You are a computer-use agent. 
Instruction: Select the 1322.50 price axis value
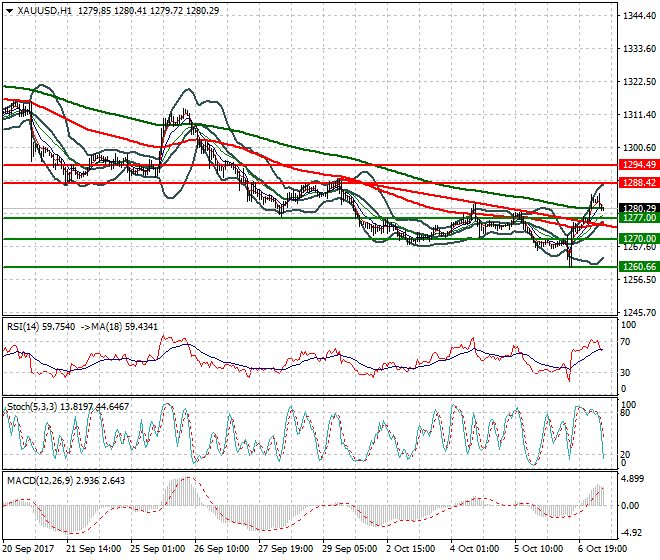(x=639, y=81)
